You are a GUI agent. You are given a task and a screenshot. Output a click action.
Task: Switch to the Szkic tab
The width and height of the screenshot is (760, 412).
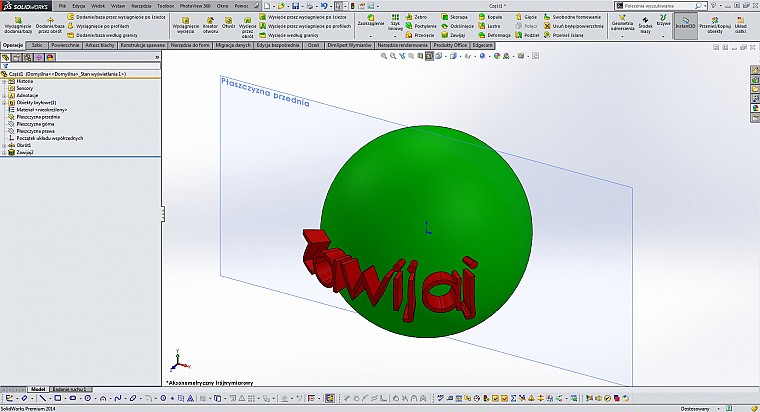click(x=37, y=45)
